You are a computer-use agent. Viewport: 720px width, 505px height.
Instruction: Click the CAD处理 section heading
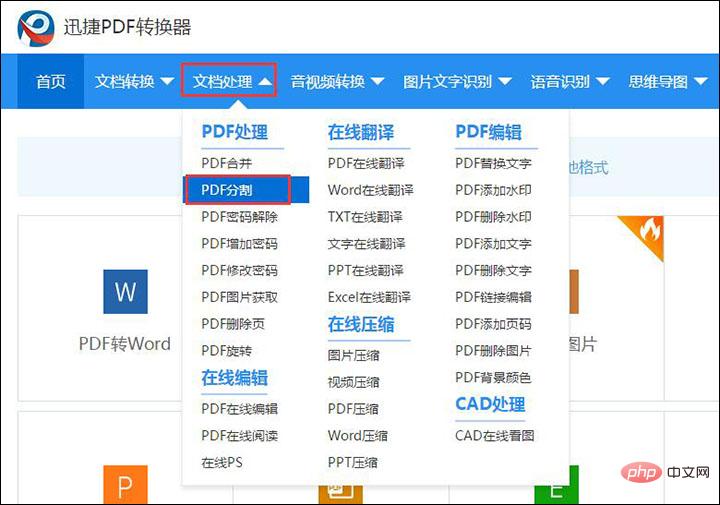[x=490, y=404]
